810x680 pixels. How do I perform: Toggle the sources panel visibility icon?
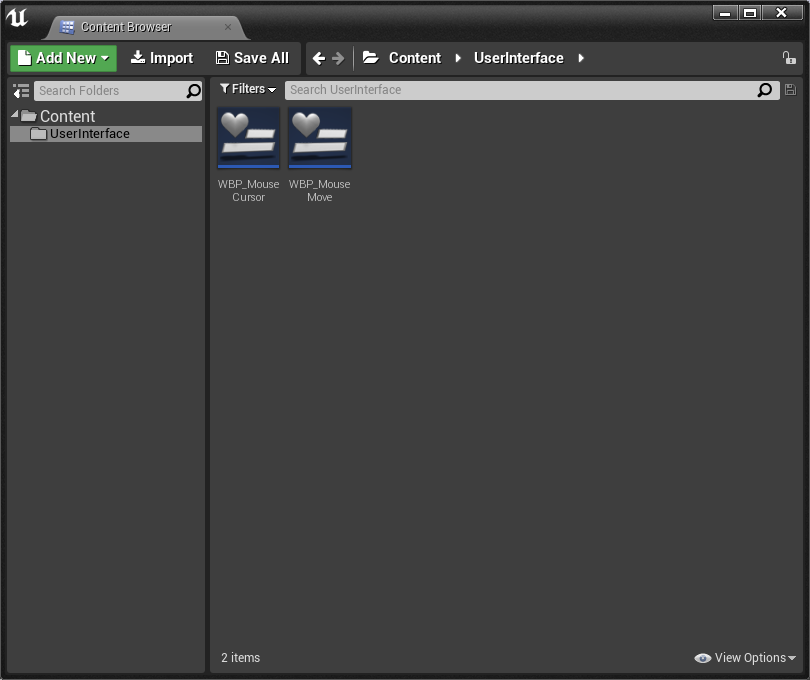[21, 91]
